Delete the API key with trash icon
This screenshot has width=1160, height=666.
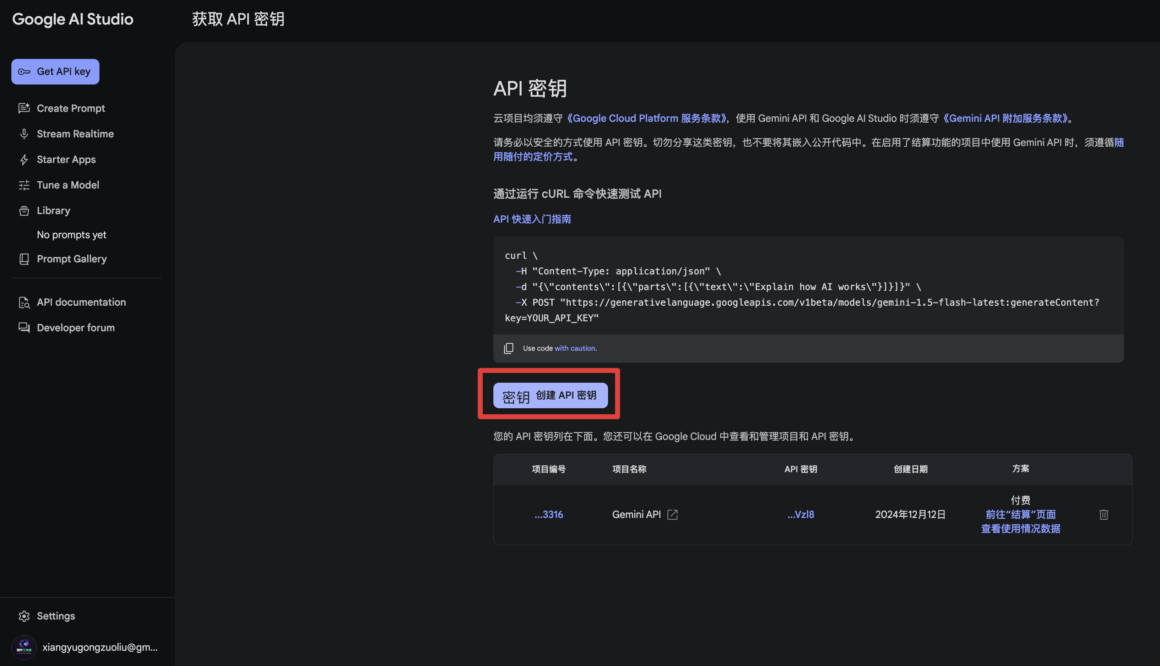pyautogui.click(x=1104, y=515)
